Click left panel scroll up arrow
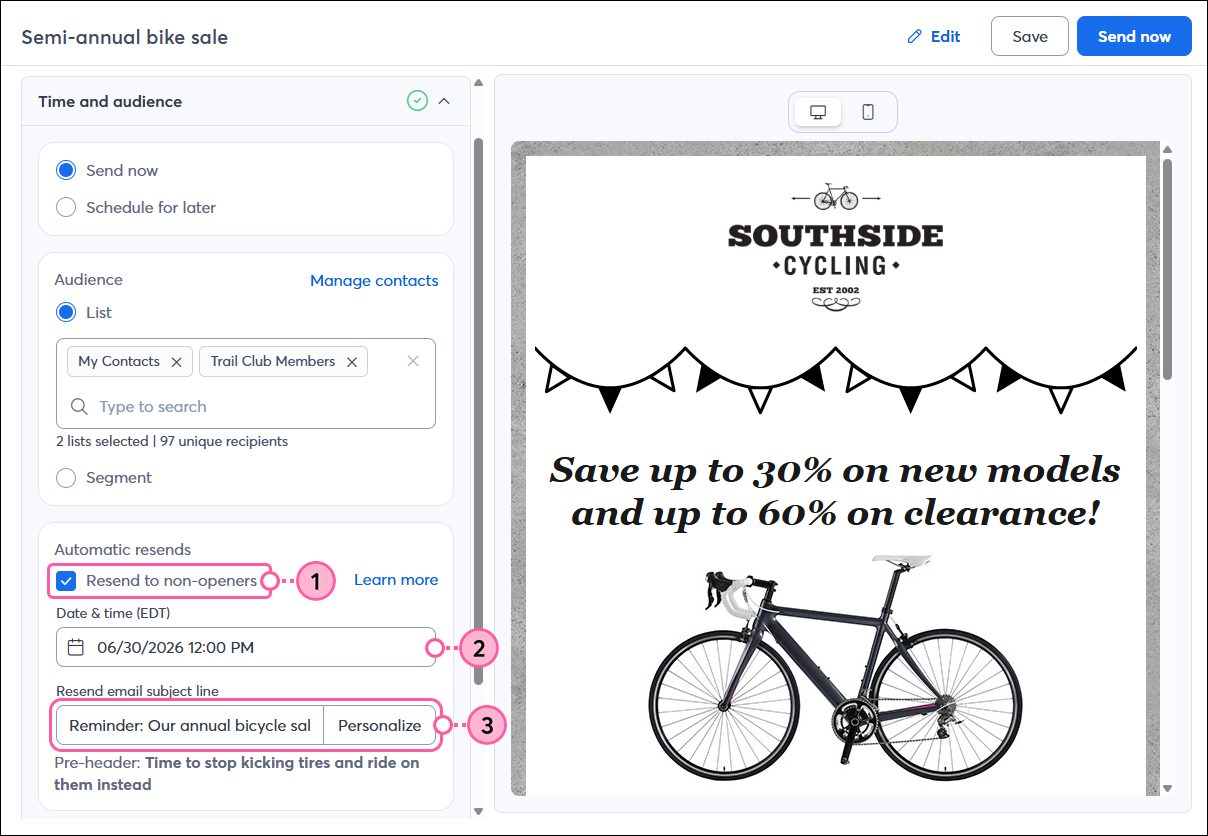Screen dimensions: 1208x836 coord(478,83)
